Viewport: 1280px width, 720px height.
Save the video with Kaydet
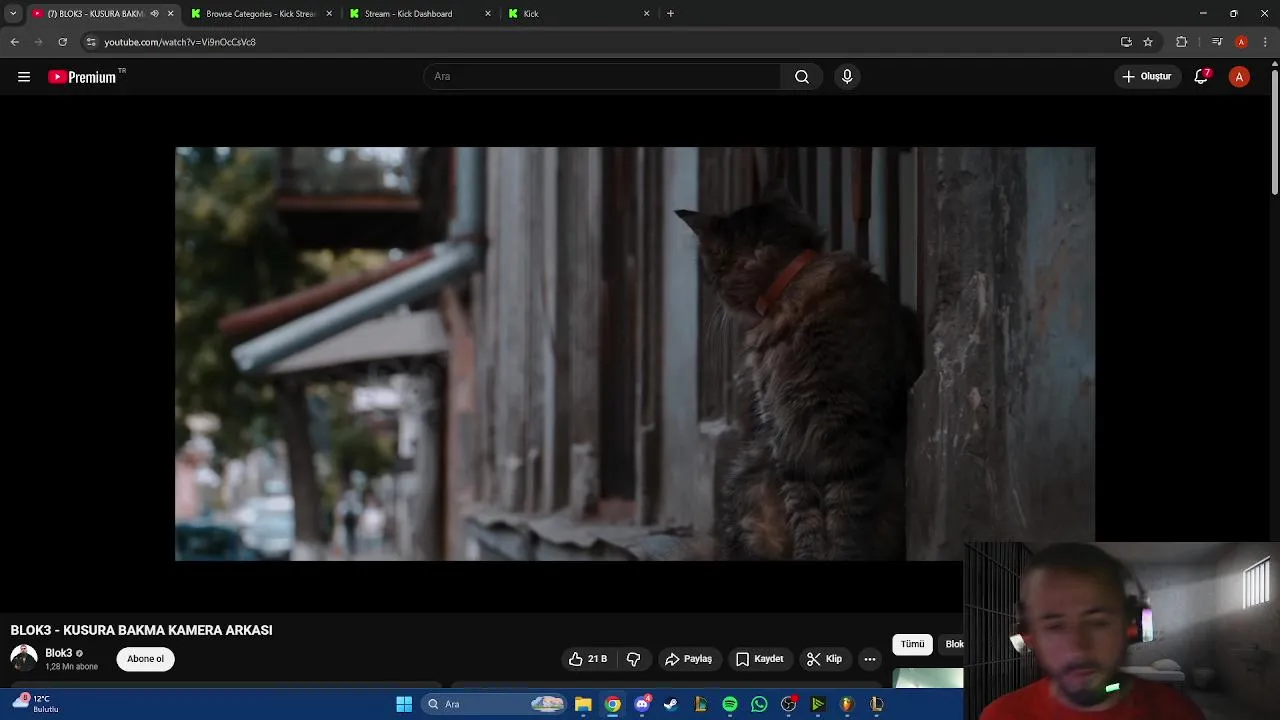point(760,659)
